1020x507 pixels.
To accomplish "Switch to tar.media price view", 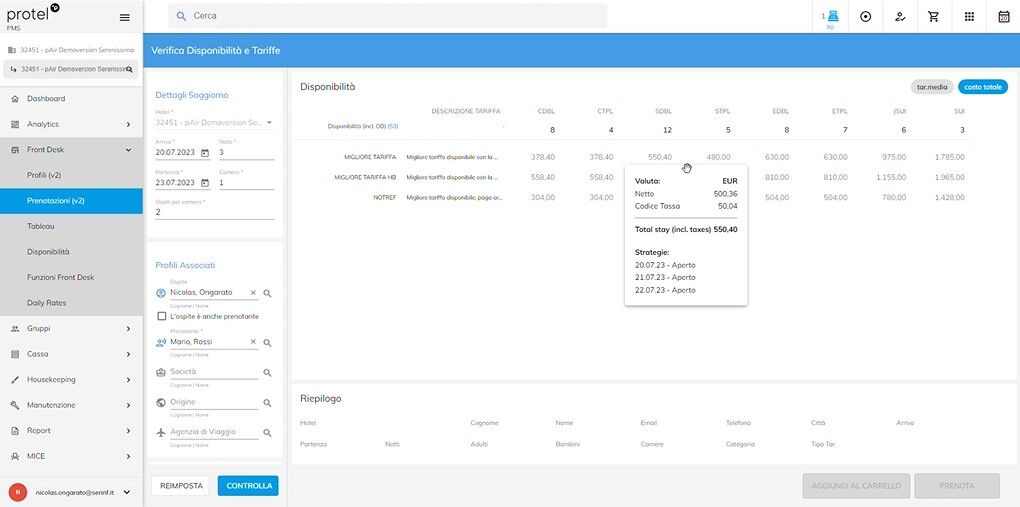I will [x=932, y=87].
